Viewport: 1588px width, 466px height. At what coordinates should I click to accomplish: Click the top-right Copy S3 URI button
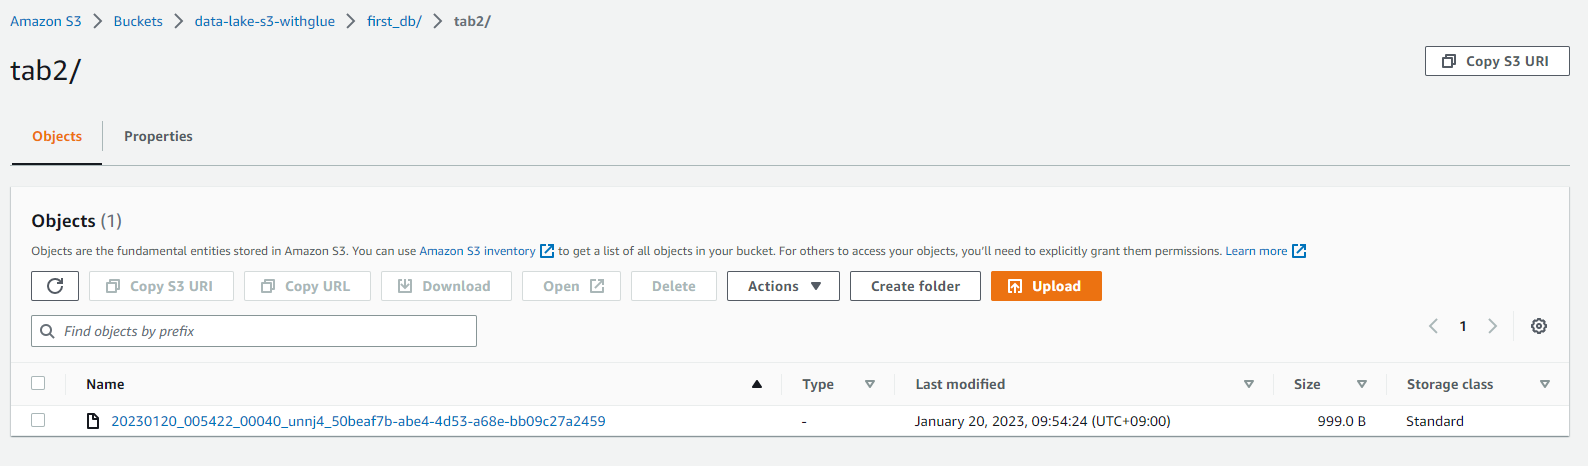pos(1497,61)
